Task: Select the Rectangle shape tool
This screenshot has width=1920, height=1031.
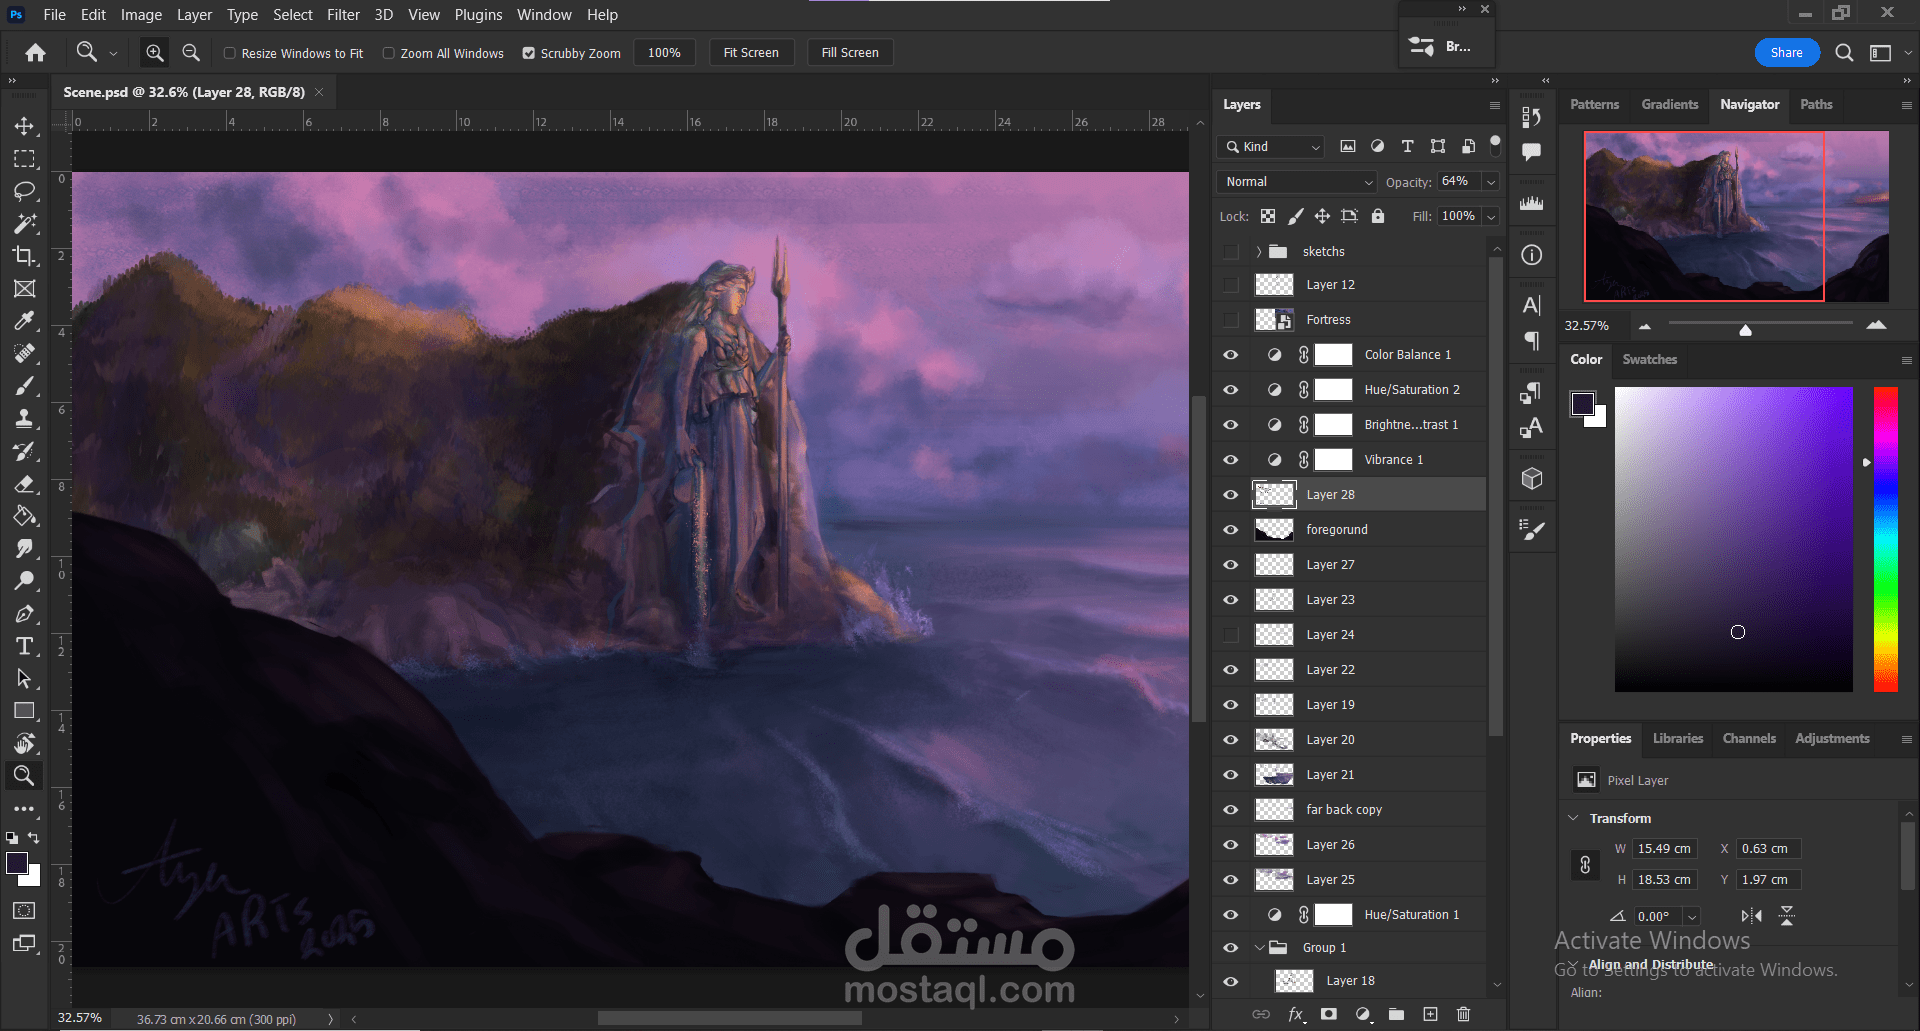Action: (24, 711)
